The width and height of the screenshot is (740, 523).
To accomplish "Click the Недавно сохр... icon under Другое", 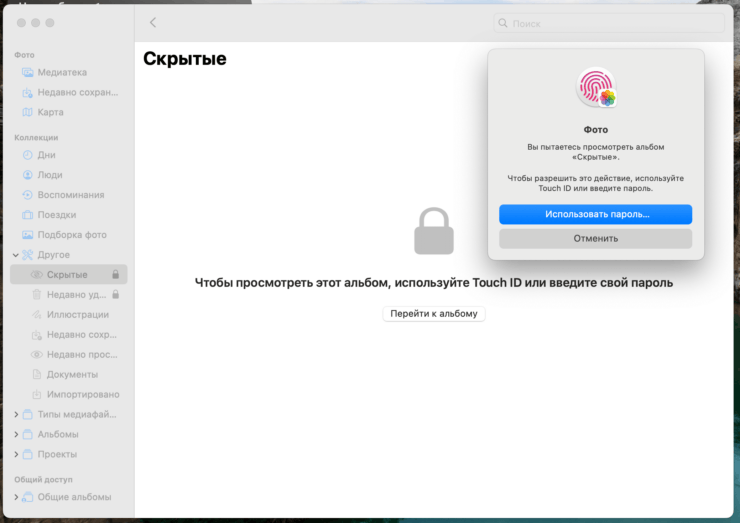I will 37,335.
